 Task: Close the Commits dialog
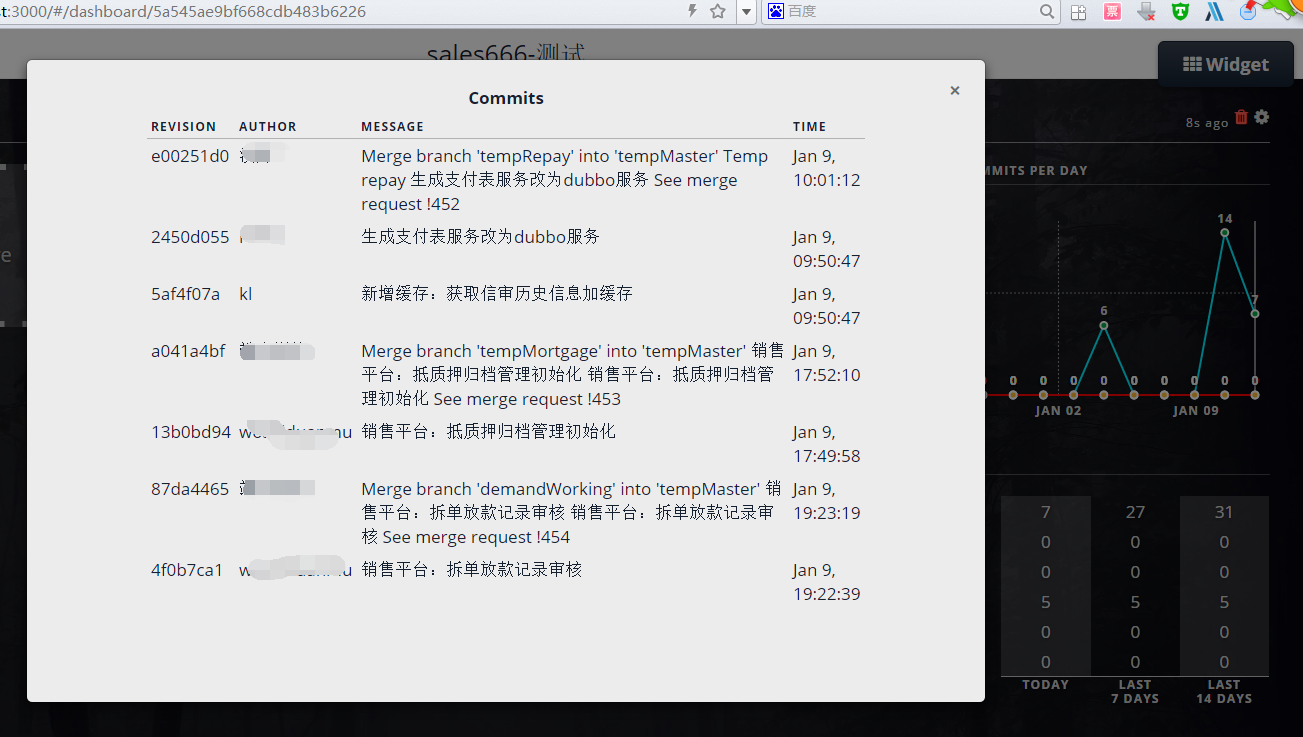pos(954,91)
